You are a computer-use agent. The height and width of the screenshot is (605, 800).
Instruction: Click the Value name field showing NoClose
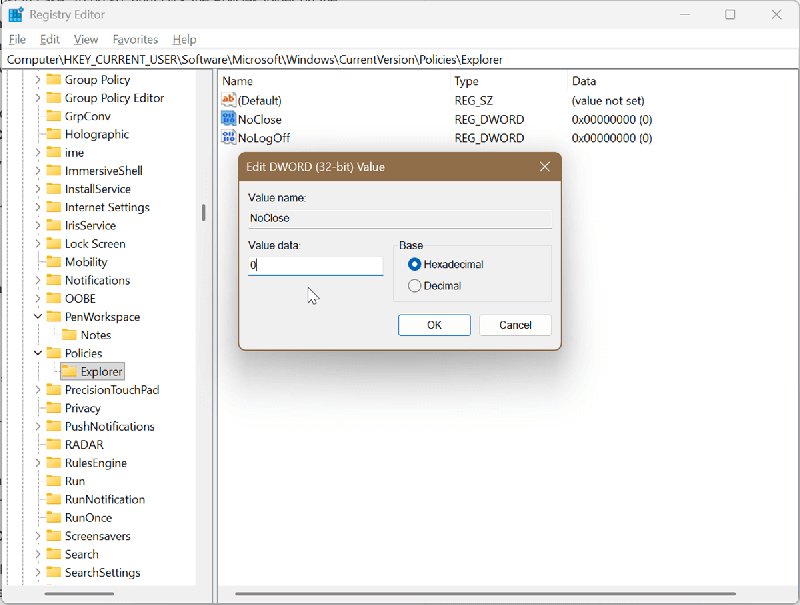point(399,219)
